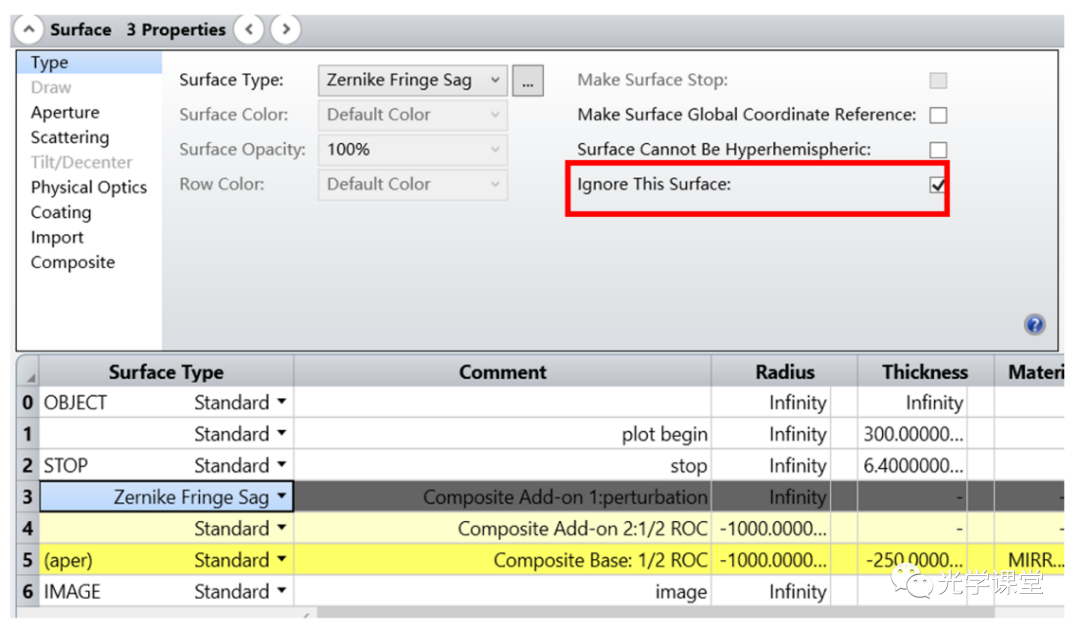Click the Radius column header
This screenshot has width=1080, height=630.
coord(785,372)
